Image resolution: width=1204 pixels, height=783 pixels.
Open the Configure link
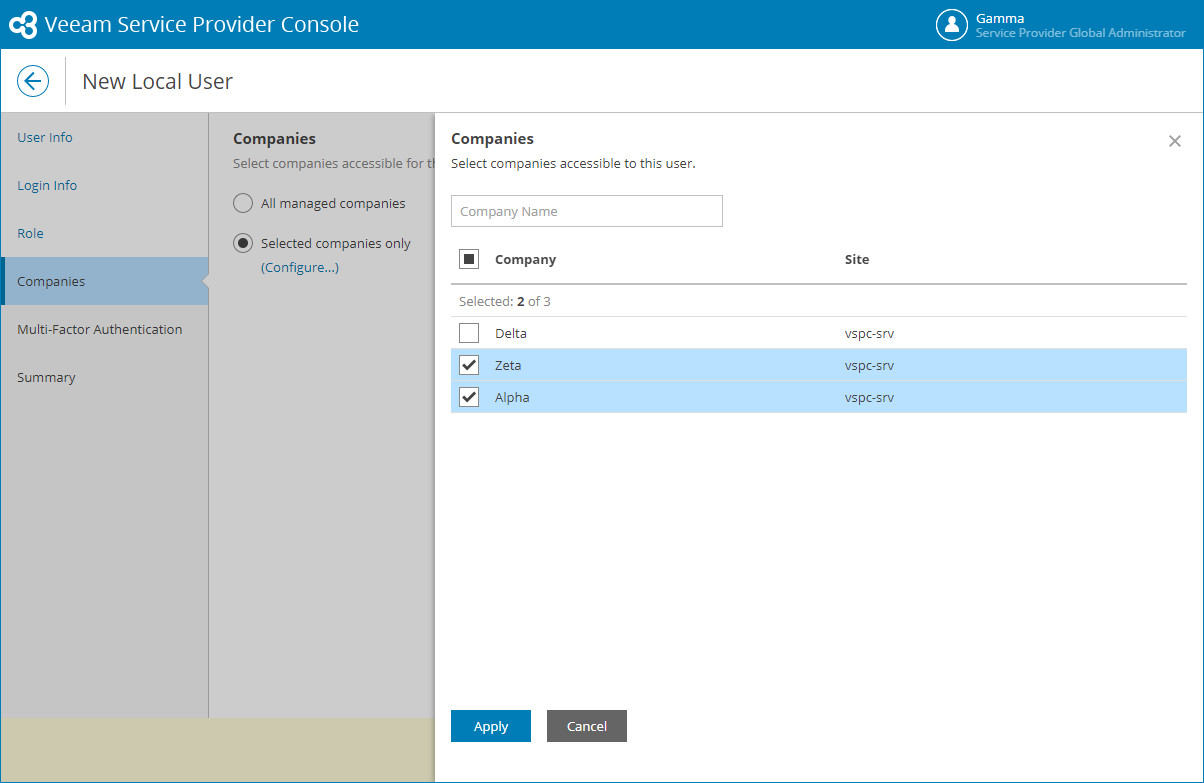300,267
